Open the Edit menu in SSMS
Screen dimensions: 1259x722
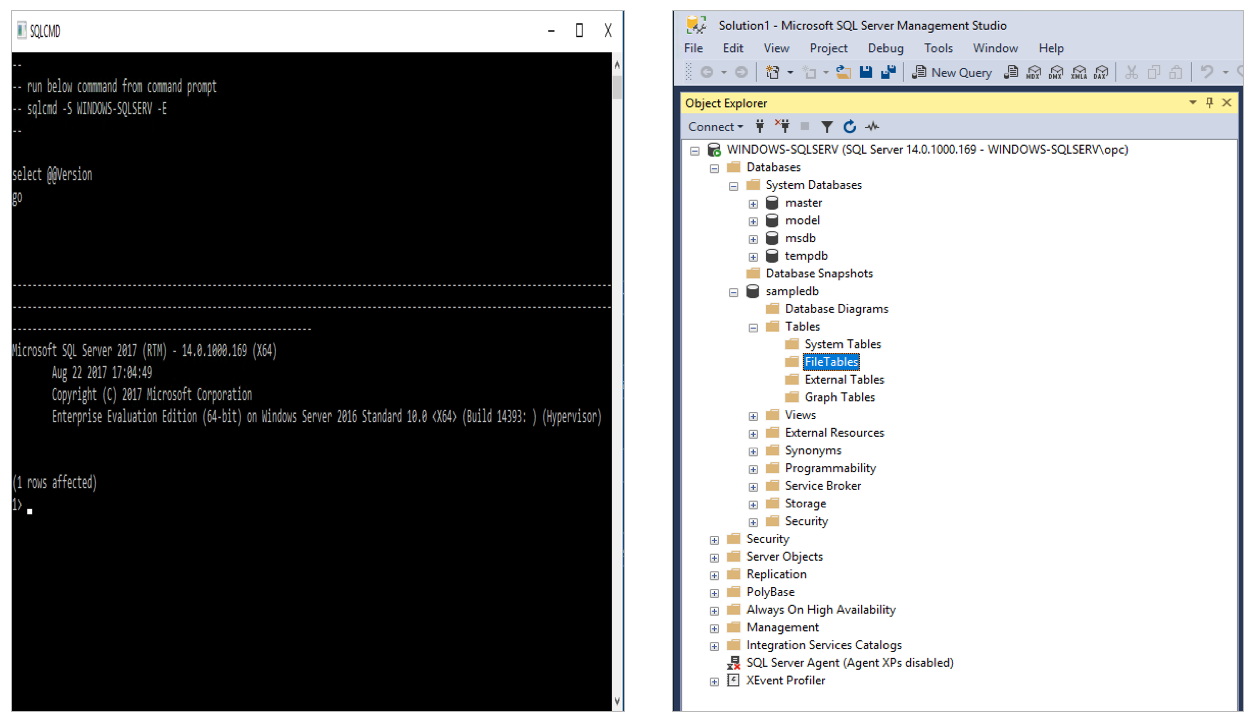click(x=733, y=48)
